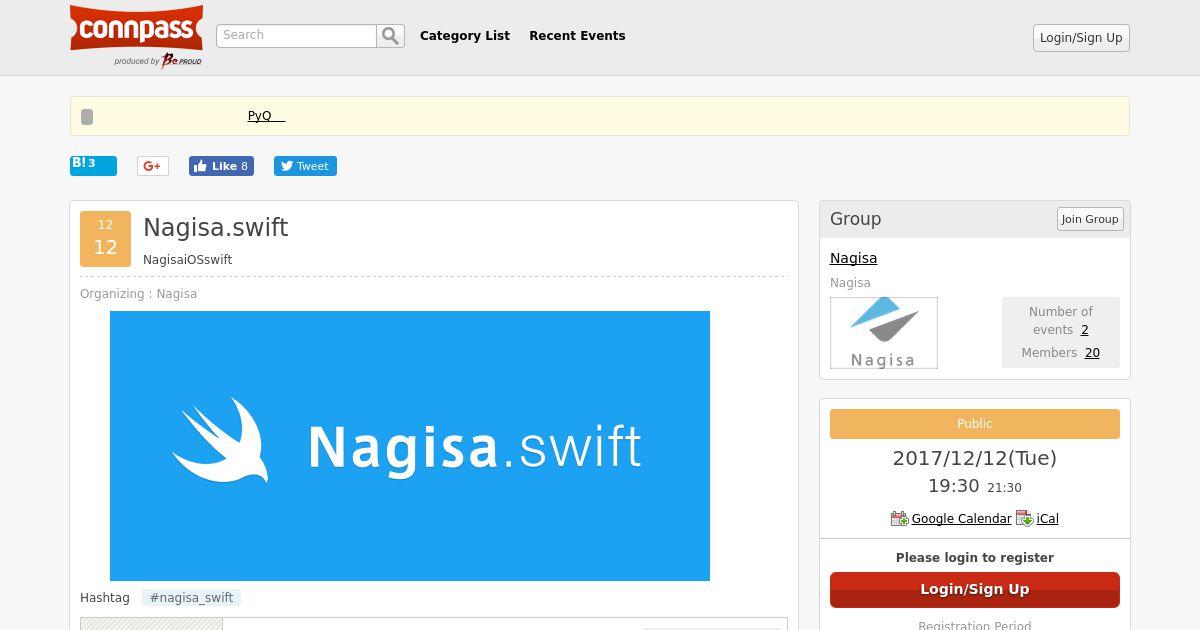This screenshot has width=1200, height=630.
Task: Open the Nagisa group link
Action: pos(853,258)
